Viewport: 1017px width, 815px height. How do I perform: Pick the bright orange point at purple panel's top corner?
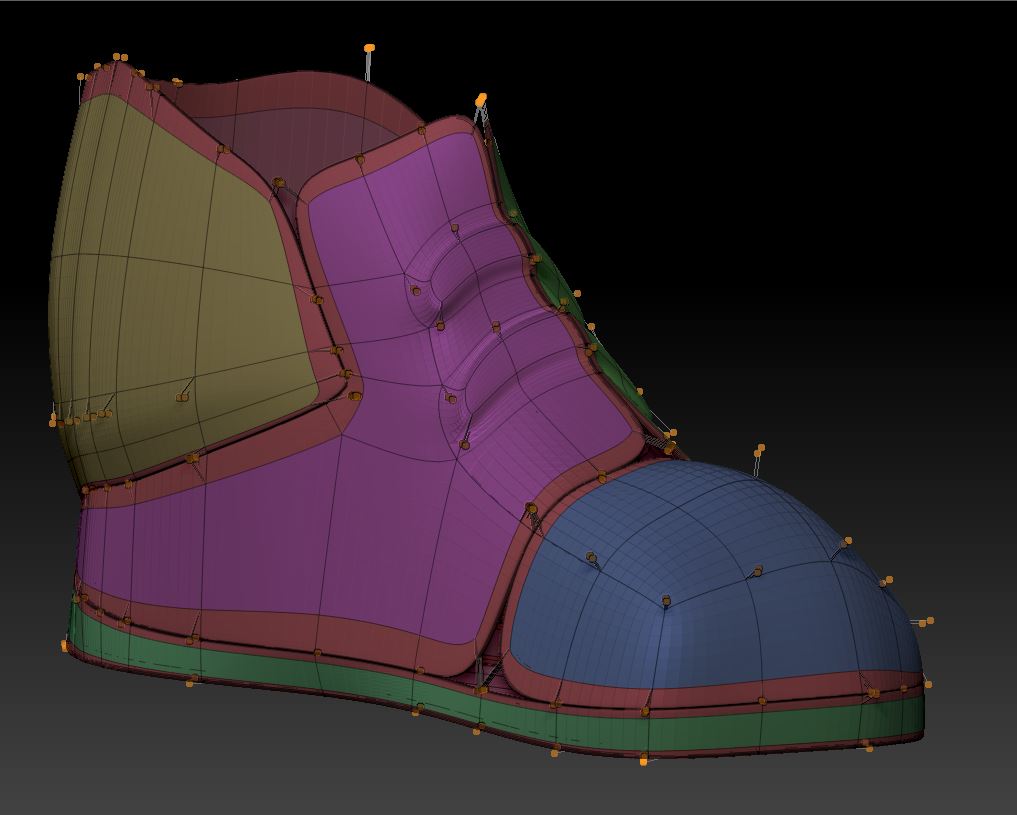pyautogui.click(x=481, y=99)
